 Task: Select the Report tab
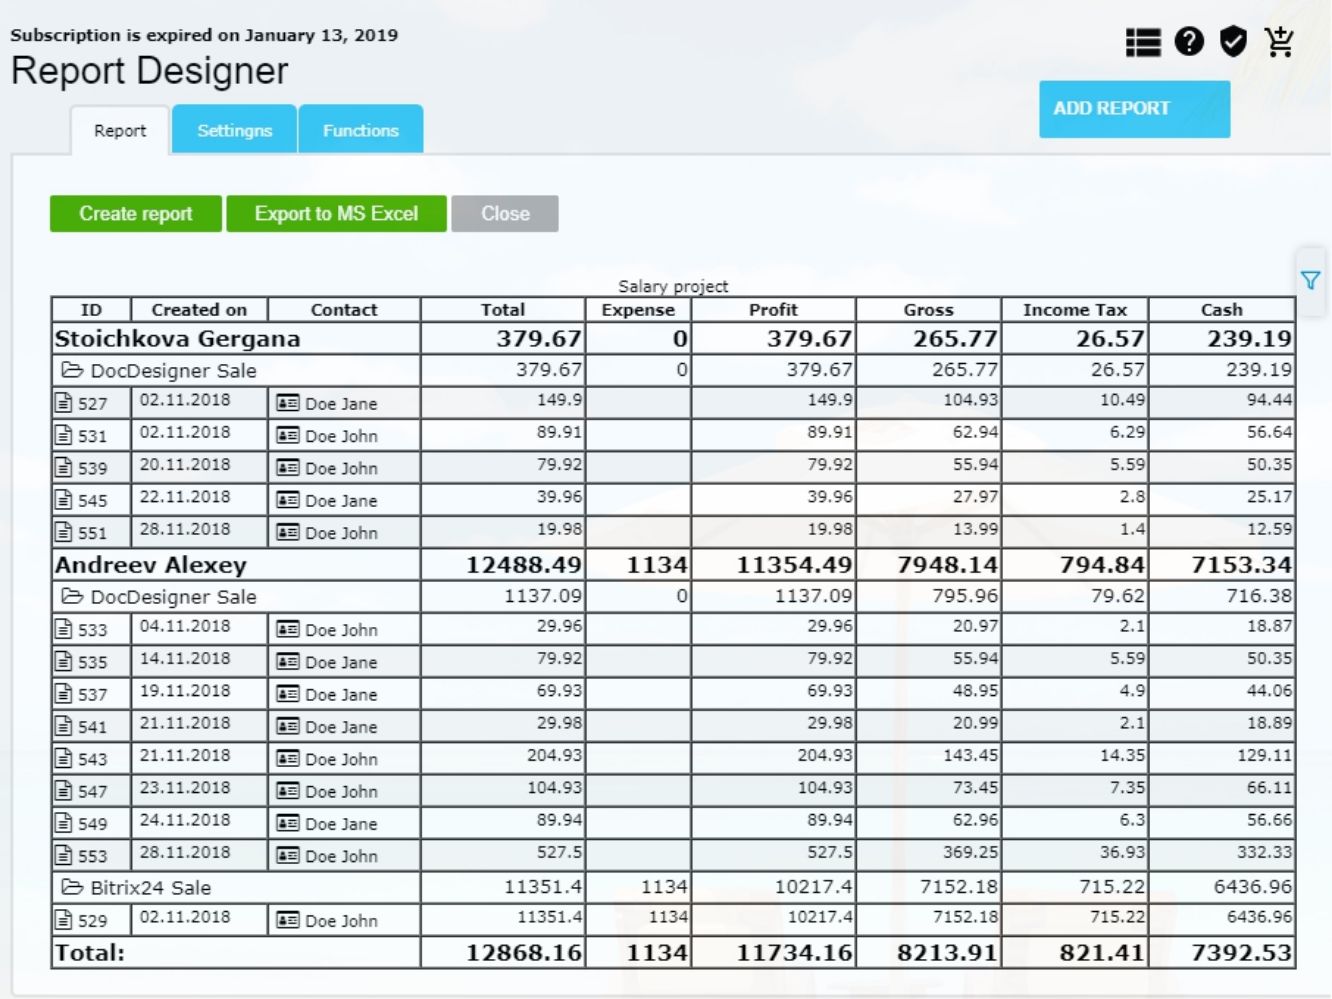[x=120, y=131]
